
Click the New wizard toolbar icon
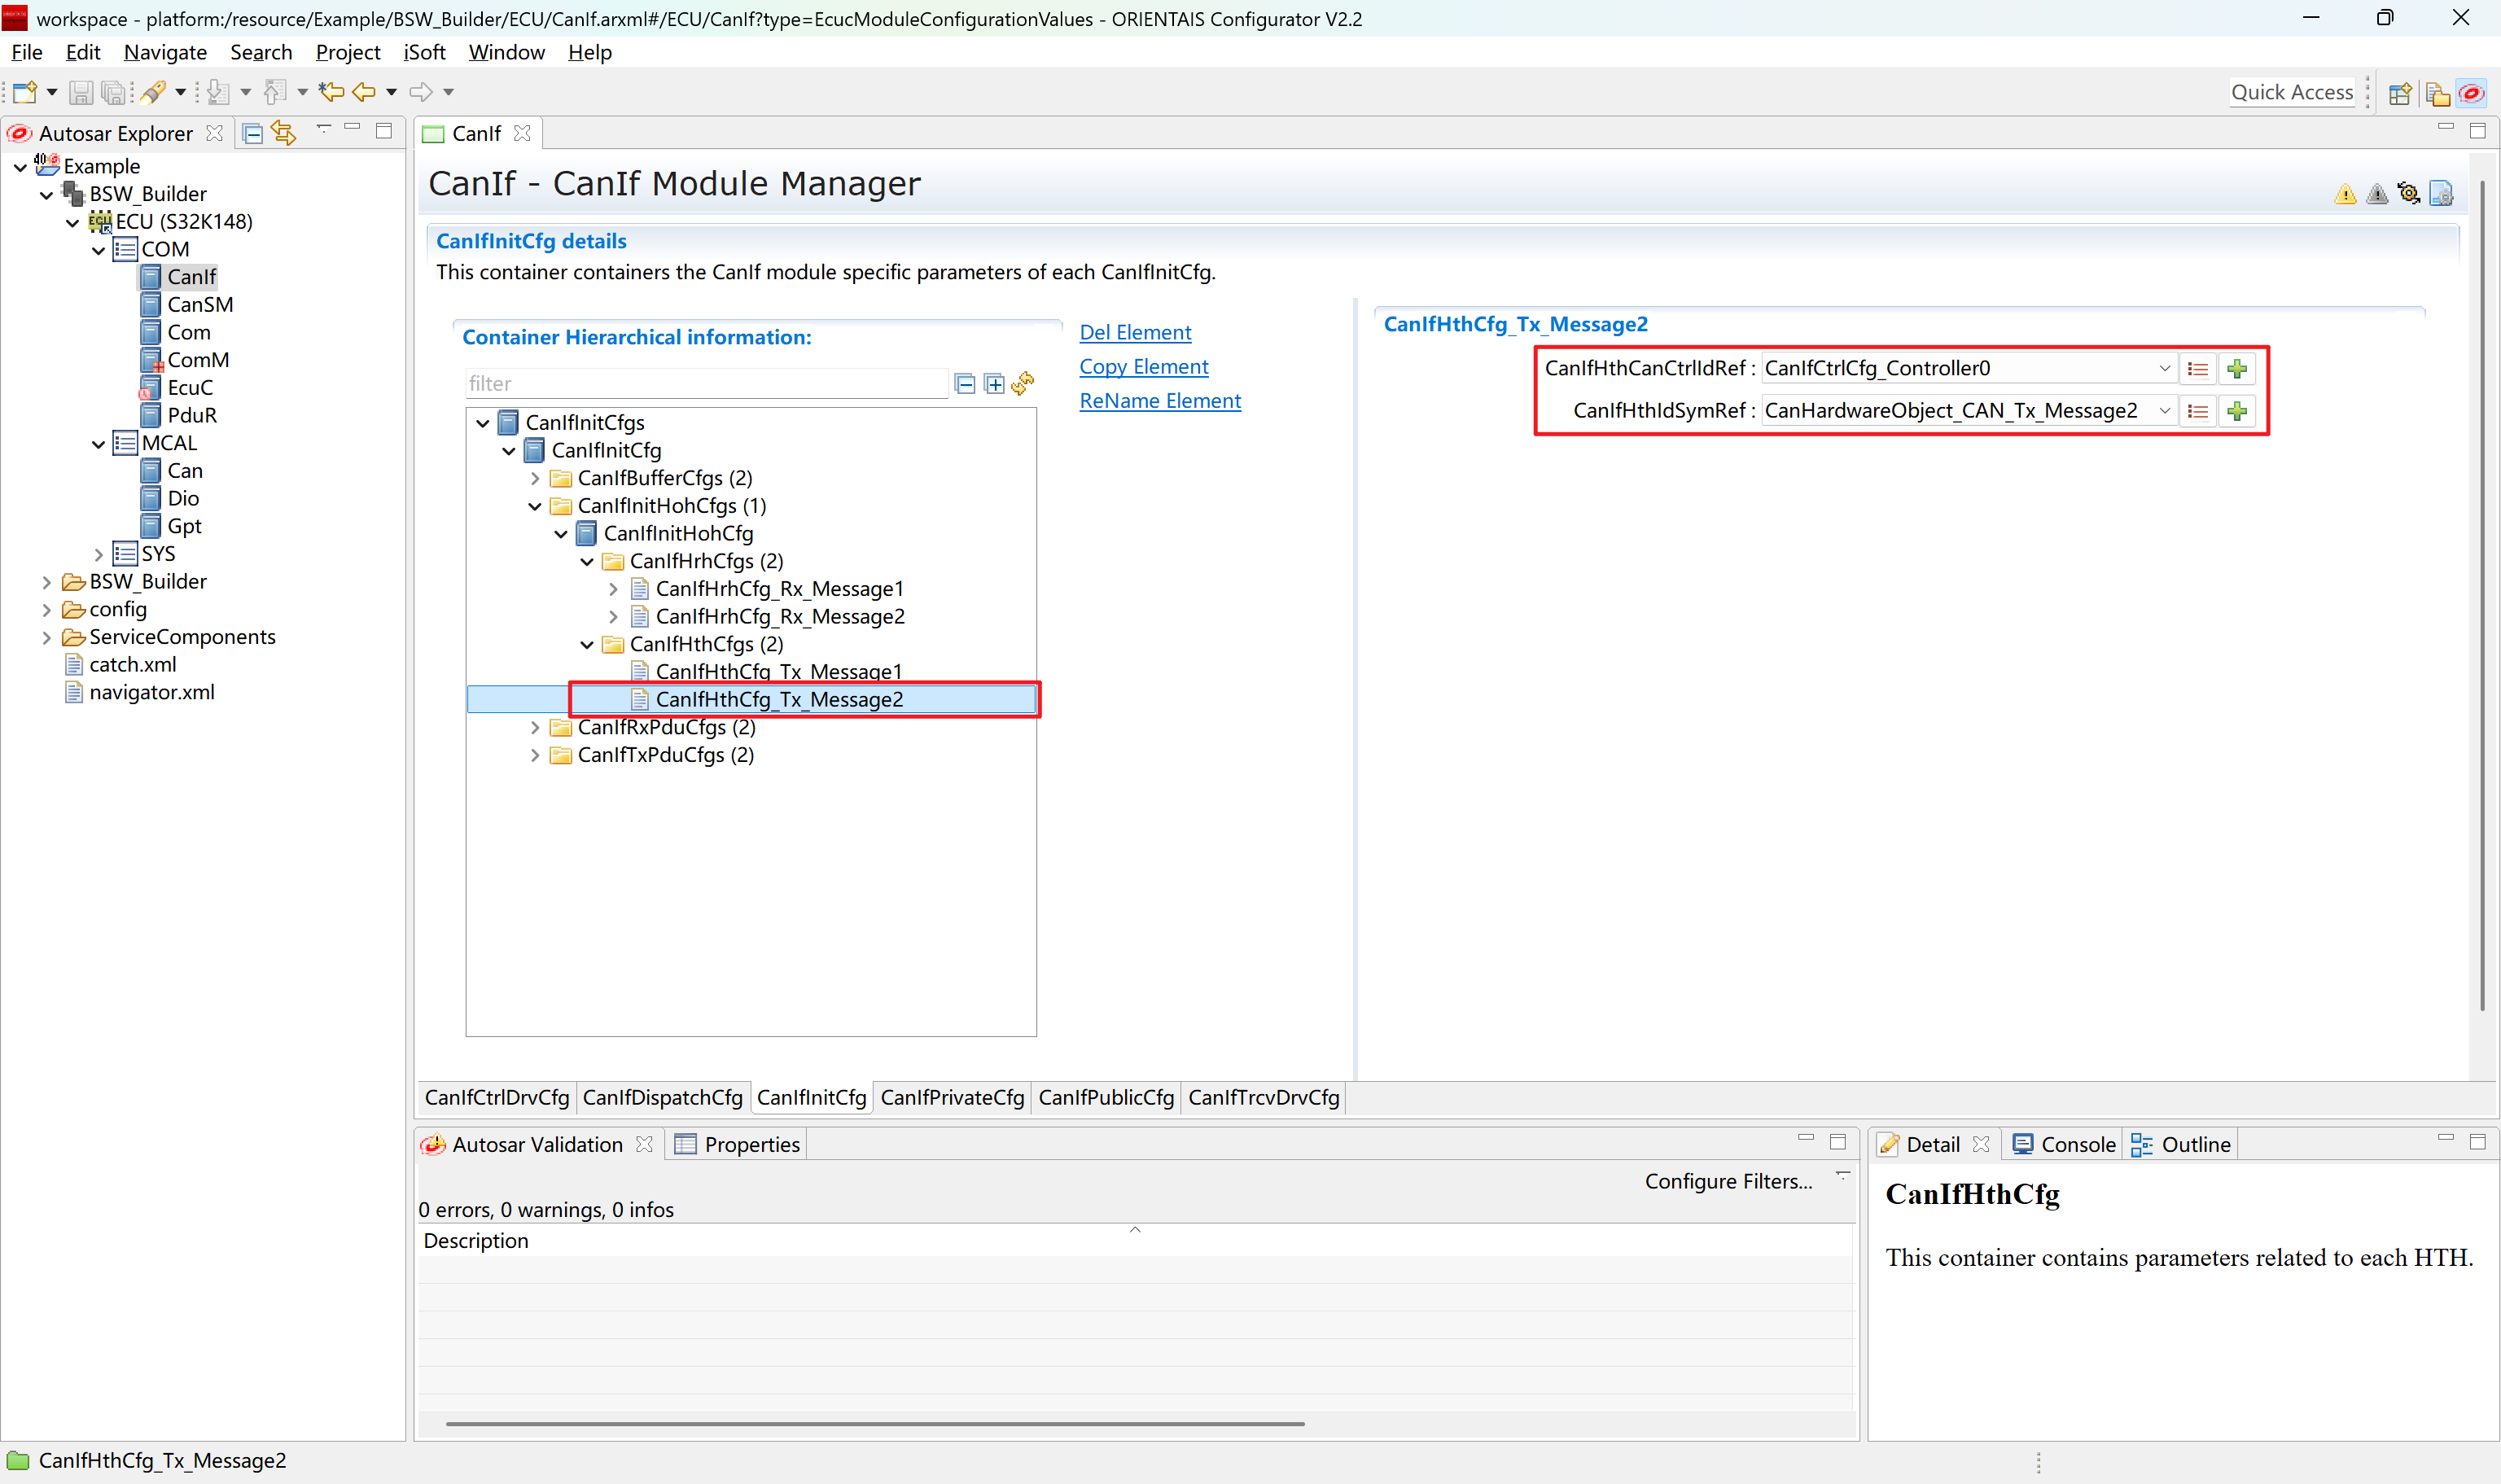pyautogui.click(x=25, y=92)
